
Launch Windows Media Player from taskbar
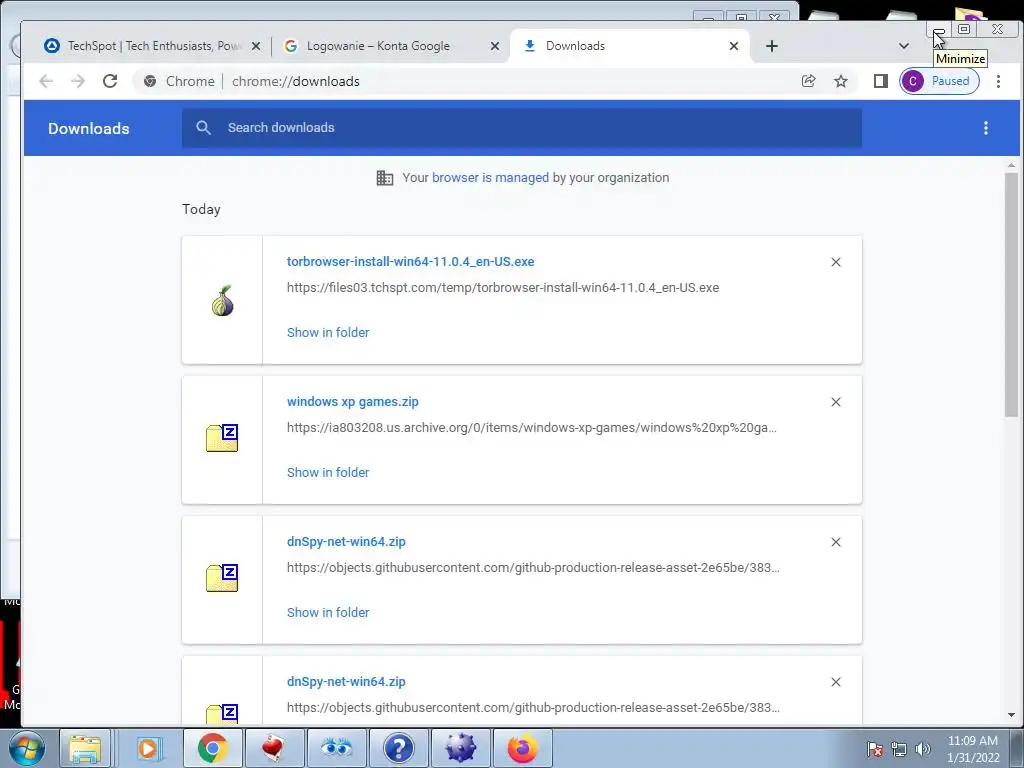(149, 748)
